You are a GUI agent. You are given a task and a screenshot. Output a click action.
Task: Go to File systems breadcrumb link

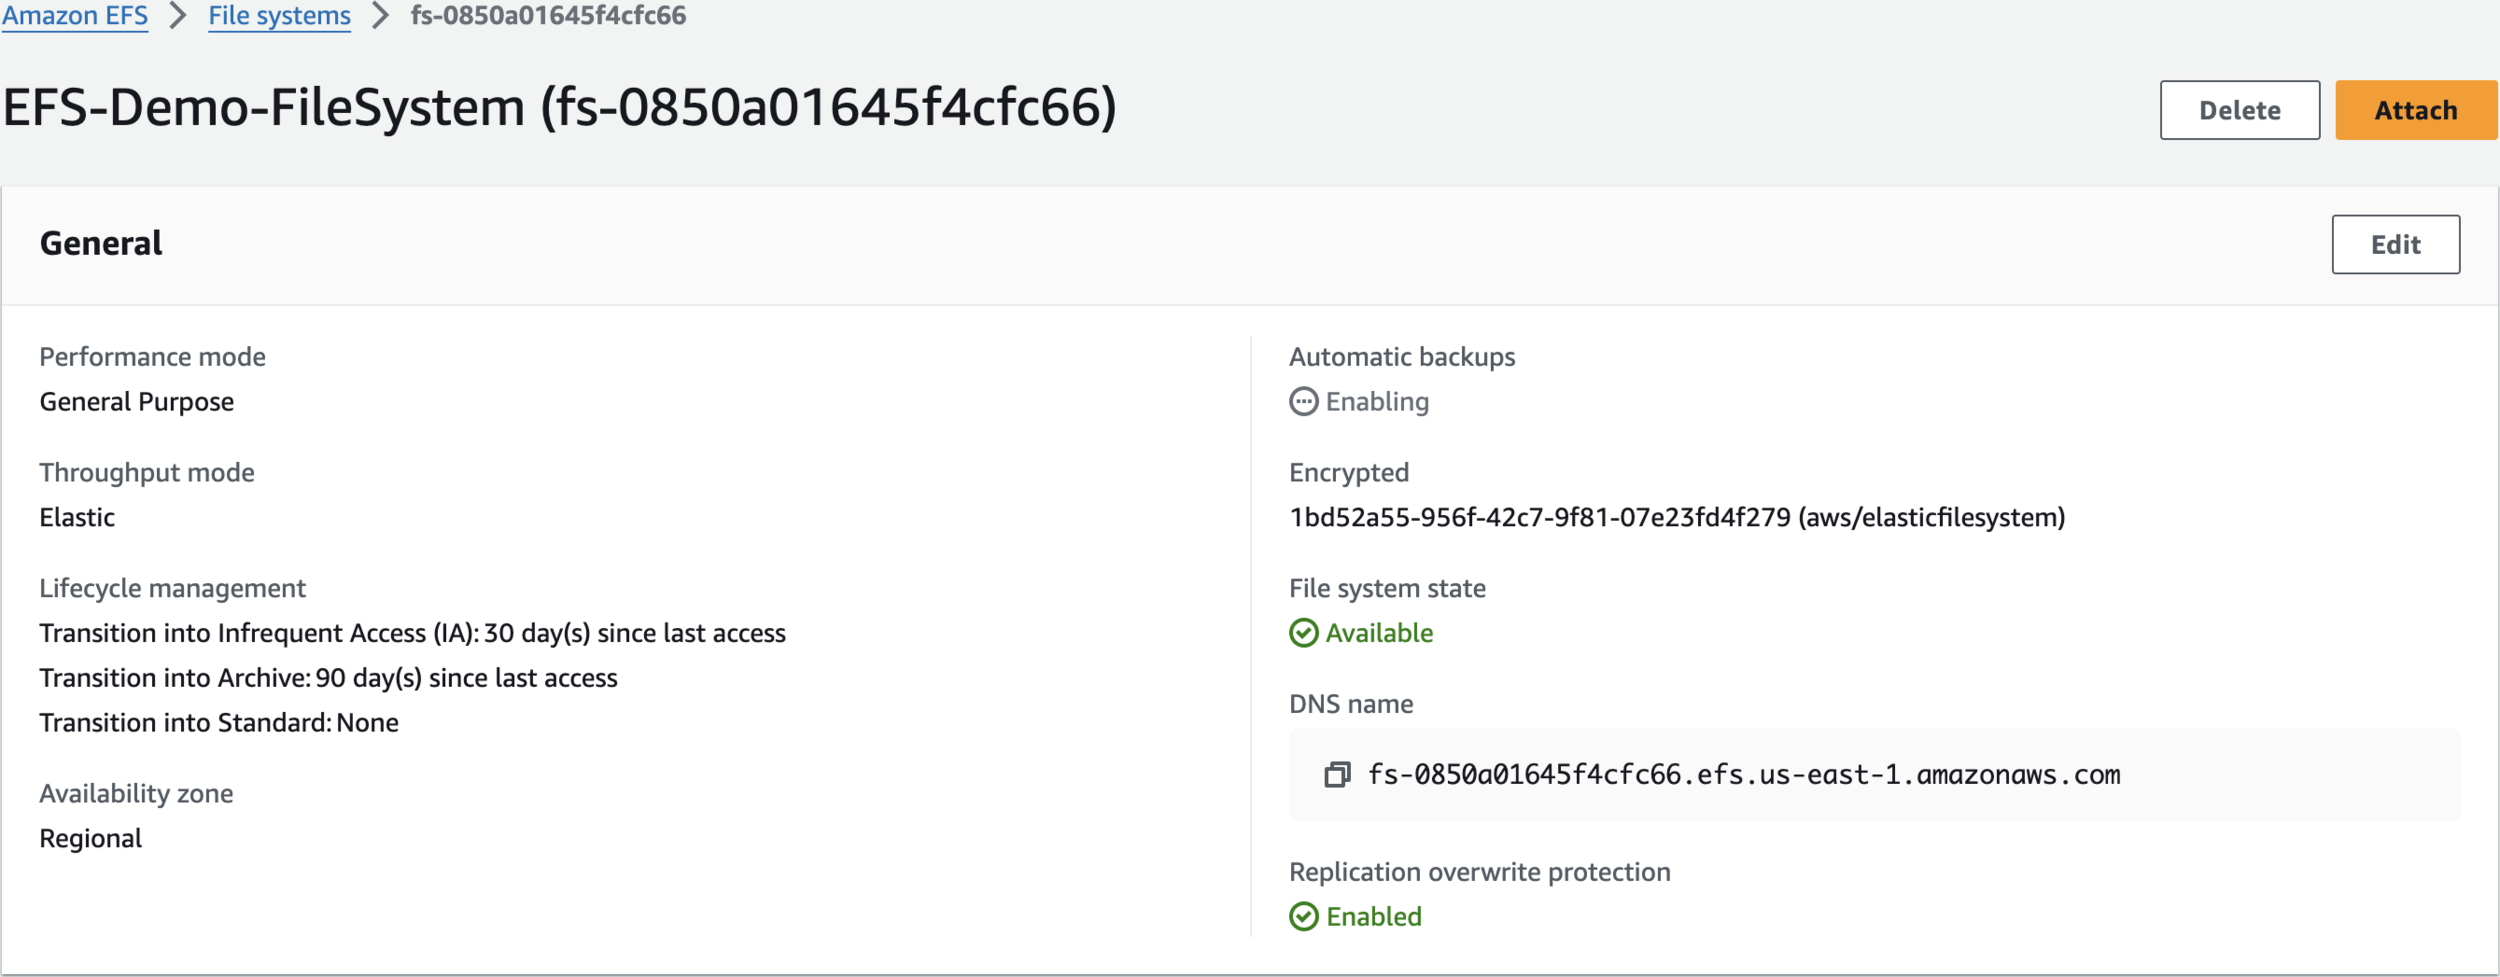point(279,16)
